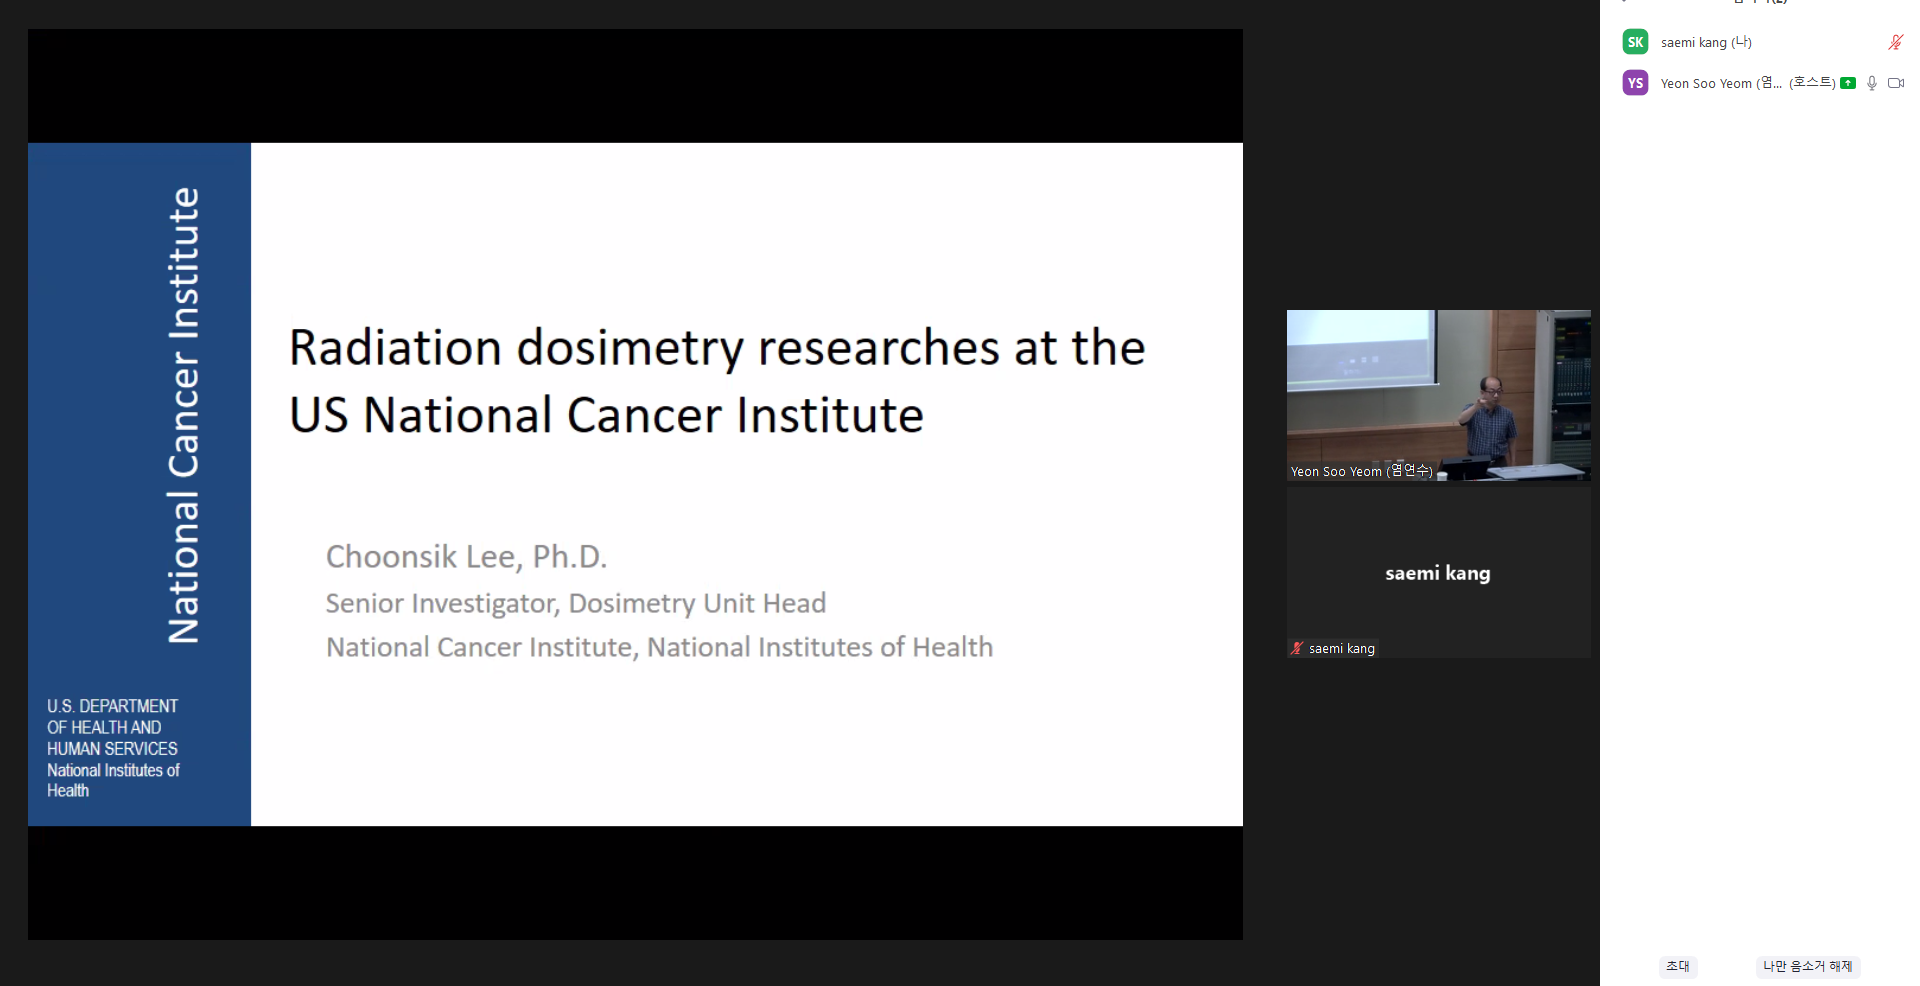Click vertical 'National Cancer Institute' banner on slide
This screenshot has width=1920, height=986.
pos(184,415)
